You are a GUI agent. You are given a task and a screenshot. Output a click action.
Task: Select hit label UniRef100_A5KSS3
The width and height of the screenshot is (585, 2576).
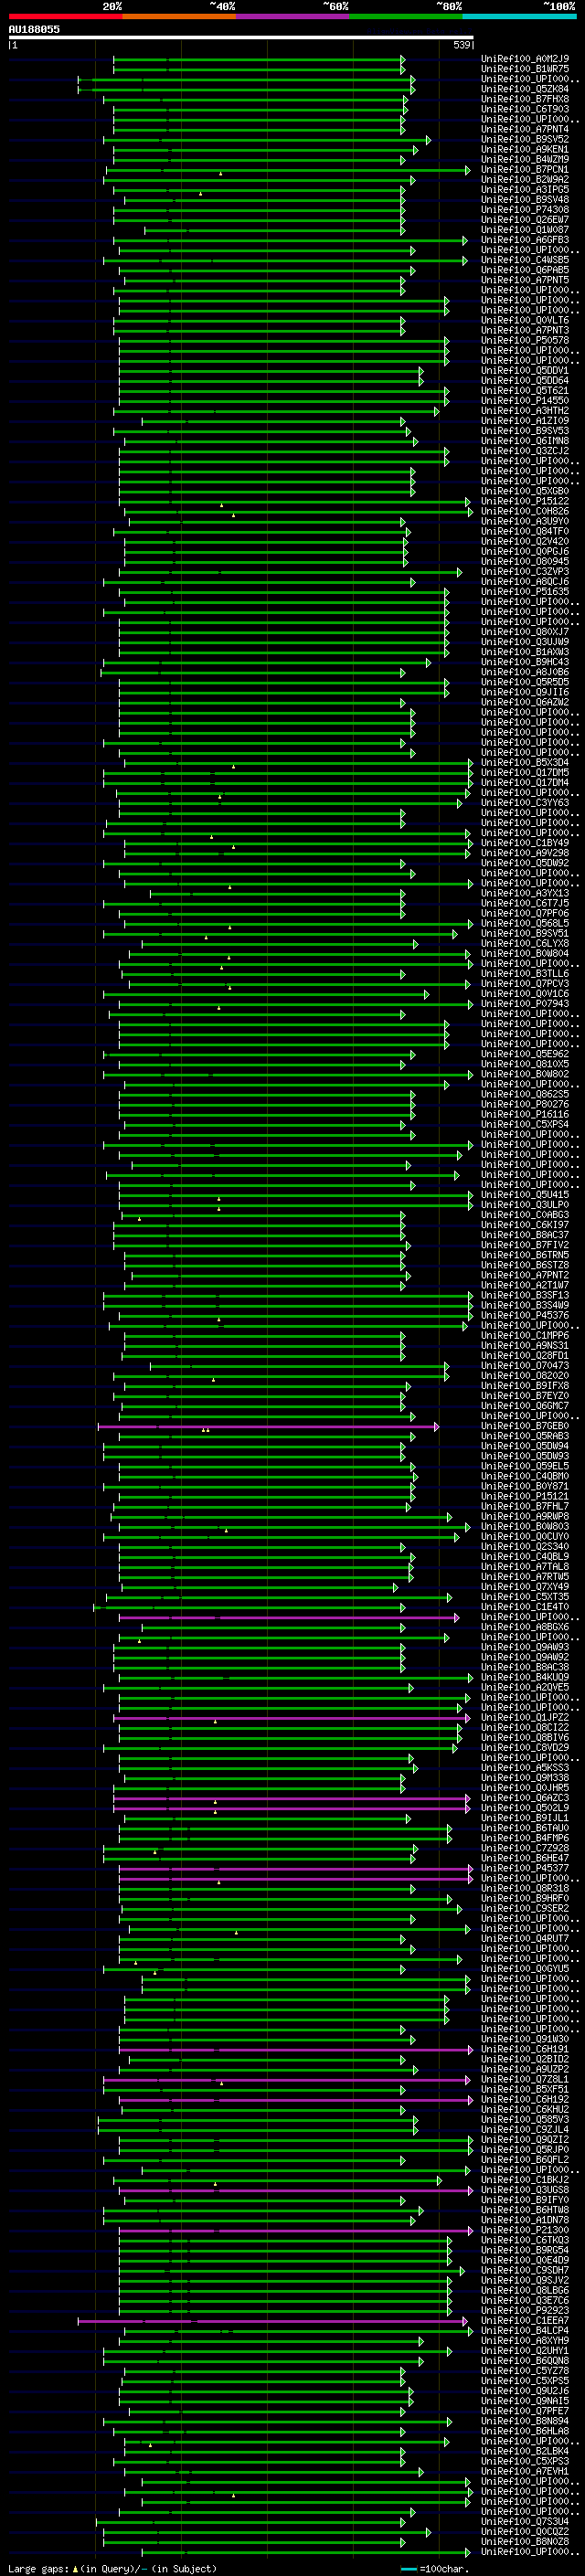[x=525, y=1768]
